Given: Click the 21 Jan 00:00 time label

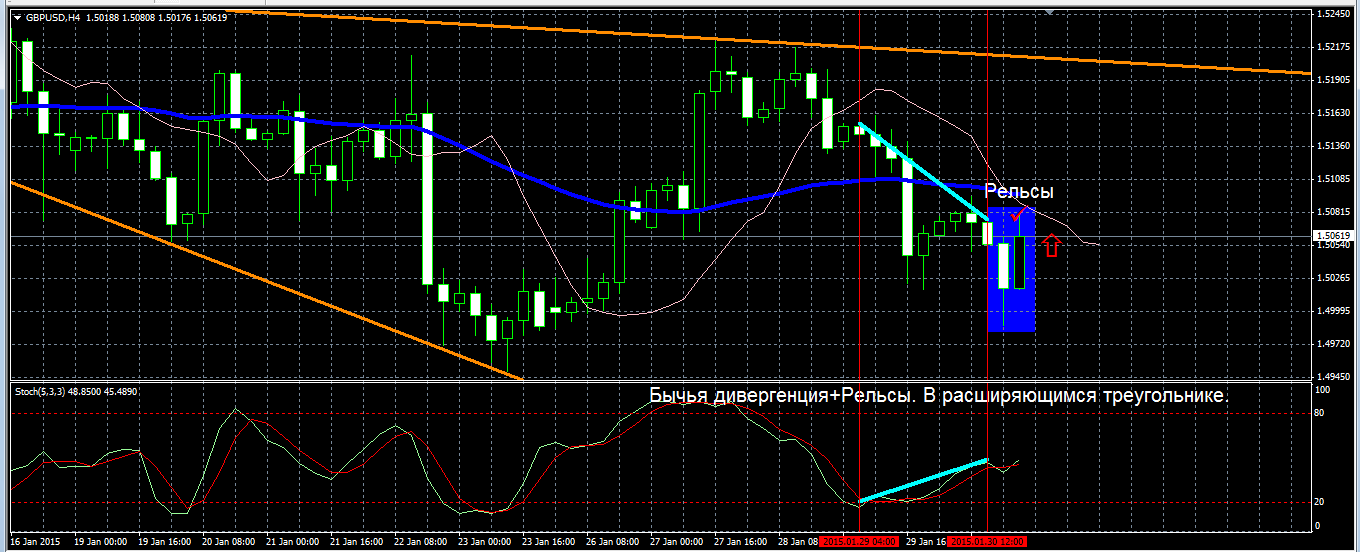Looking at the screenshot, I should pos(295,541).
